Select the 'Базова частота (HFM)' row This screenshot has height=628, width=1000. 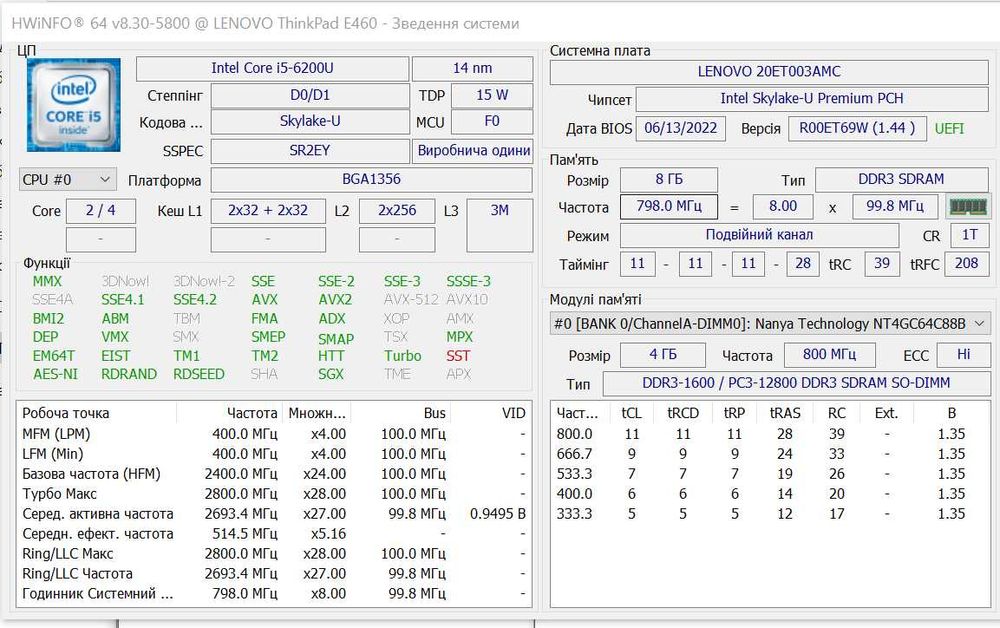pyautogui.click(x=274, y=474)
